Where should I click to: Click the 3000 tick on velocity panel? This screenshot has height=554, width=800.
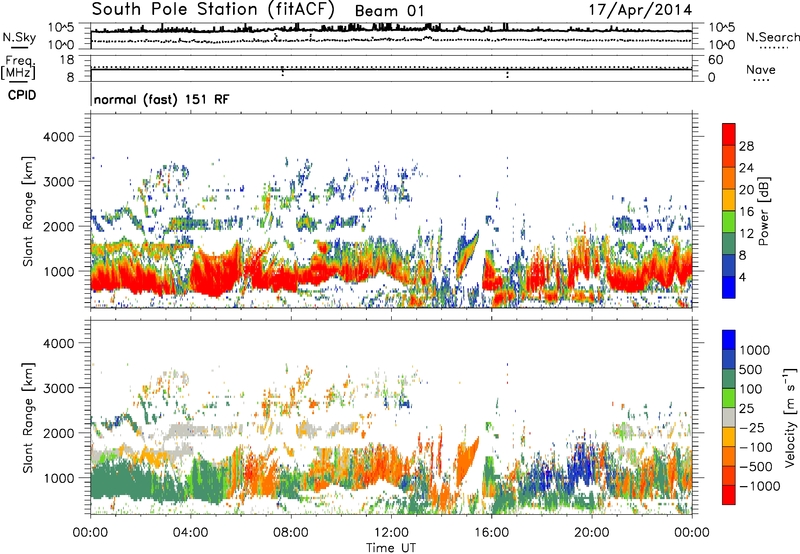58,388
